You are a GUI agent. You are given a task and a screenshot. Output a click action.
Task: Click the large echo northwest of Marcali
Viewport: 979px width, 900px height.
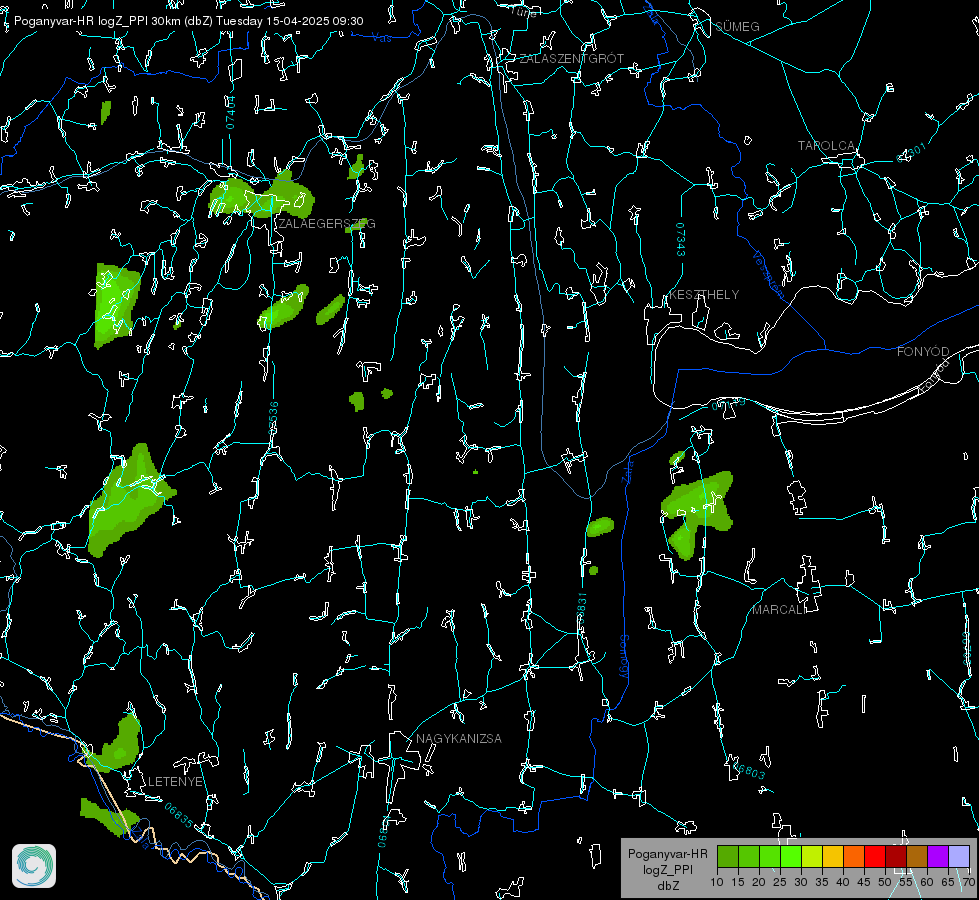click(x=697, y=513)
